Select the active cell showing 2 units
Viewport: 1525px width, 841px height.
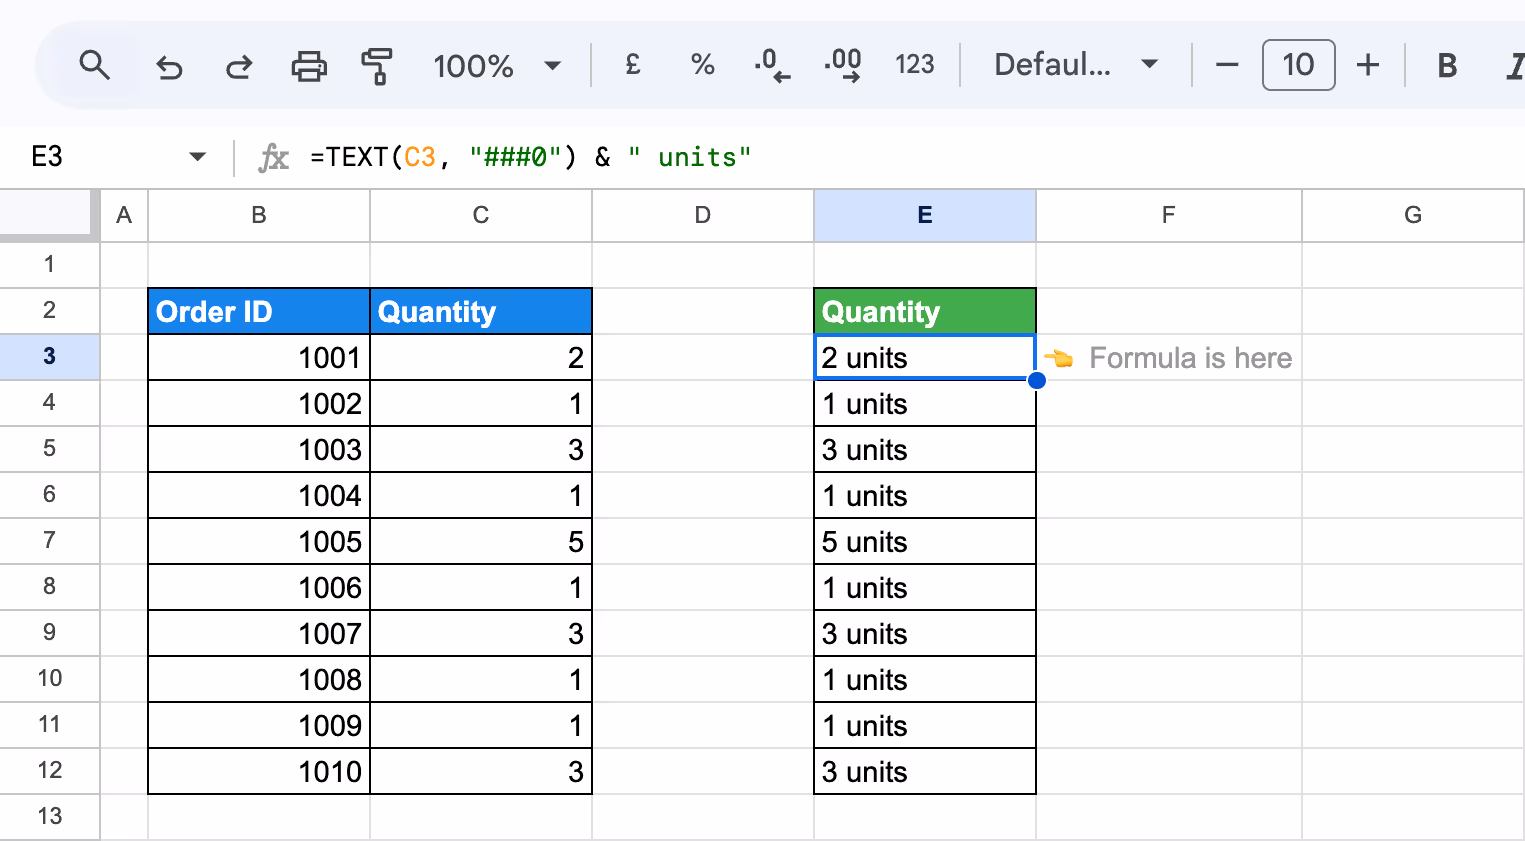click(x=925, y=357)
